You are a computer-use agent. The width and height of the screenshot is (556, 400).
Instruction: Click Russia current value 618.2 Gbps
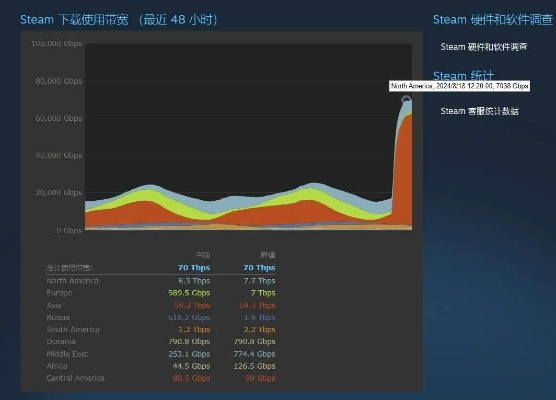tap(189, 317)
